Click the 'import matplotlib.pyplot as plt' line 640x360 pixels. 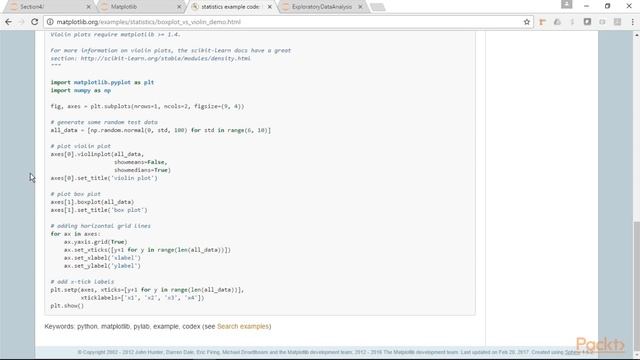click(102, 82)
